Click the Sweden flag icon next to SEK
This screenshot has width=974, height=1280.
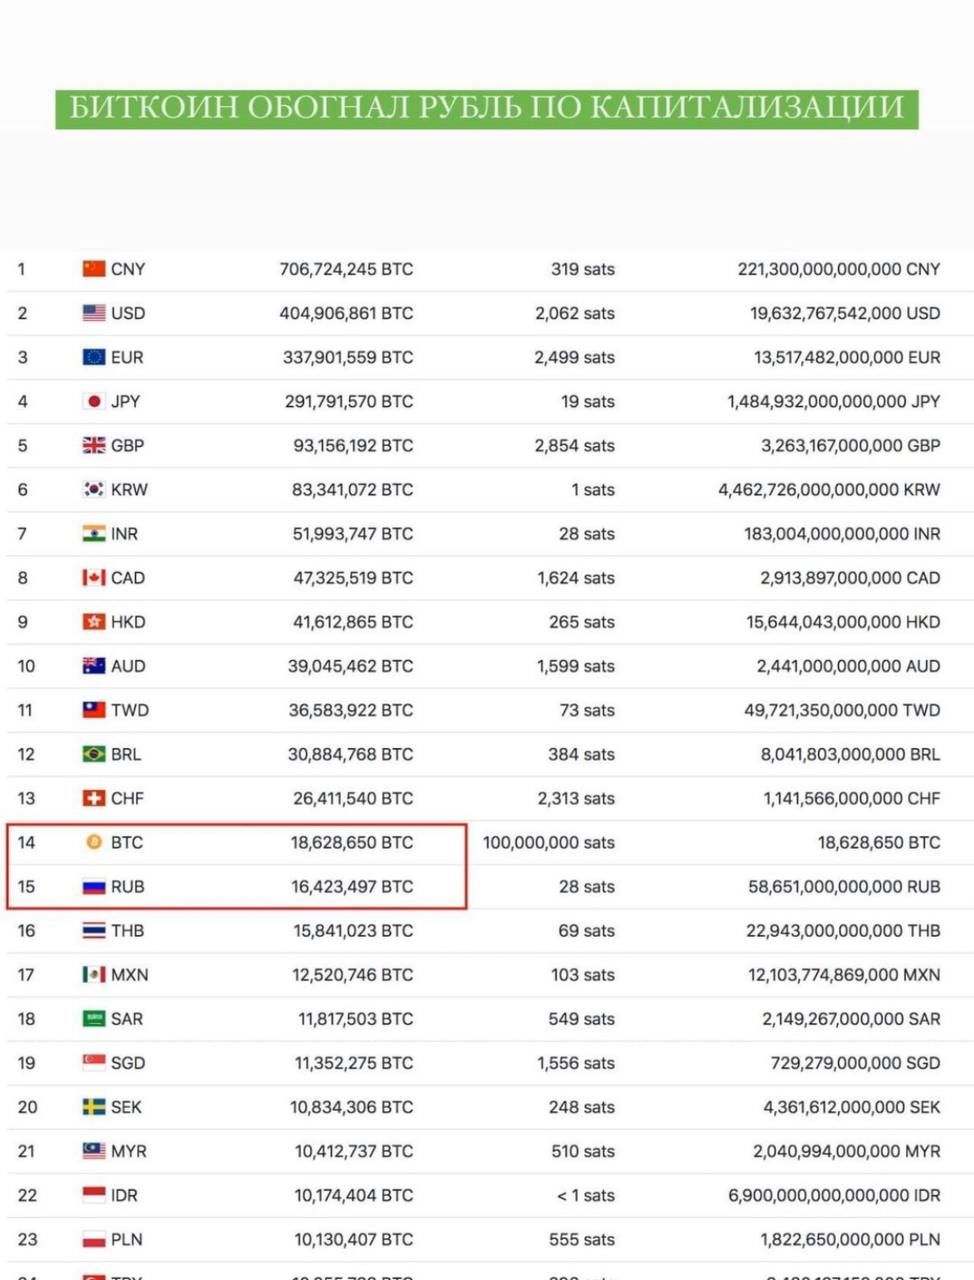(x=94, y=1106)
